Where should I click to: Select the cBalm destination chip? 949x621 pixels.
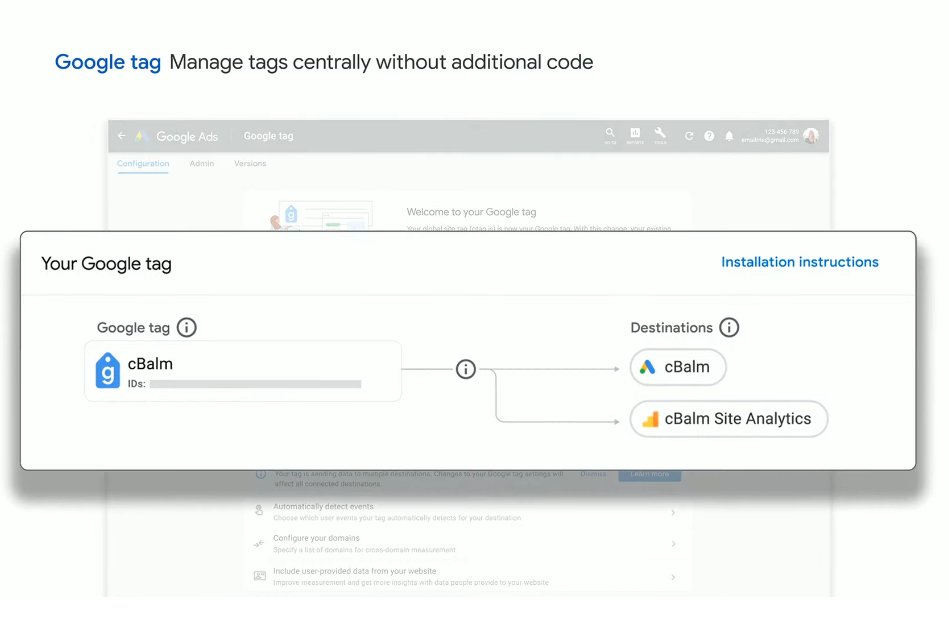coord(678,367)
